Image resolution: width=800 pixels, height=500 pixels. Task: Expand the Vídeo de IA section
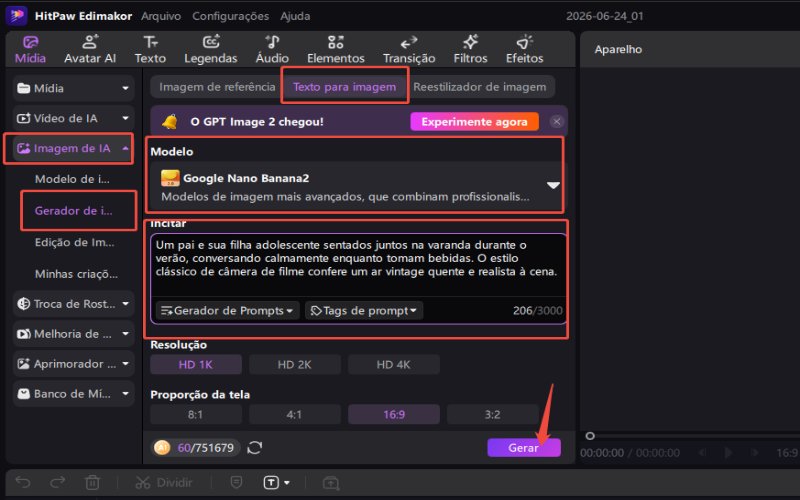[x=73, y=118]
